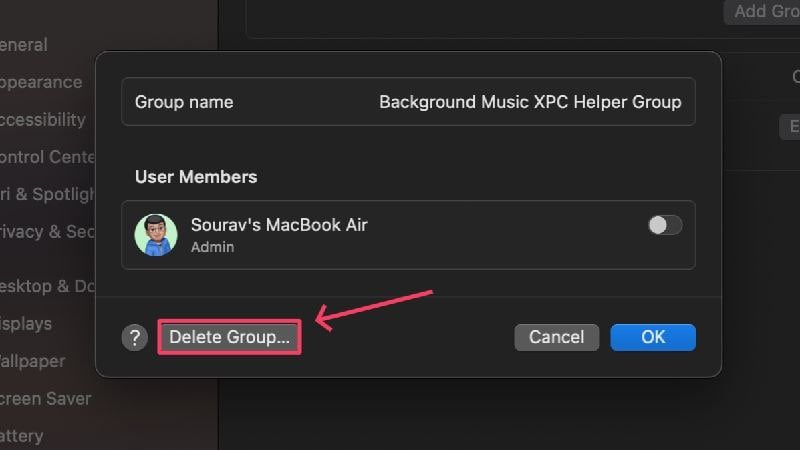
Task: Go to Accessibility settings in sidebar
Action: tap(43, 120)
